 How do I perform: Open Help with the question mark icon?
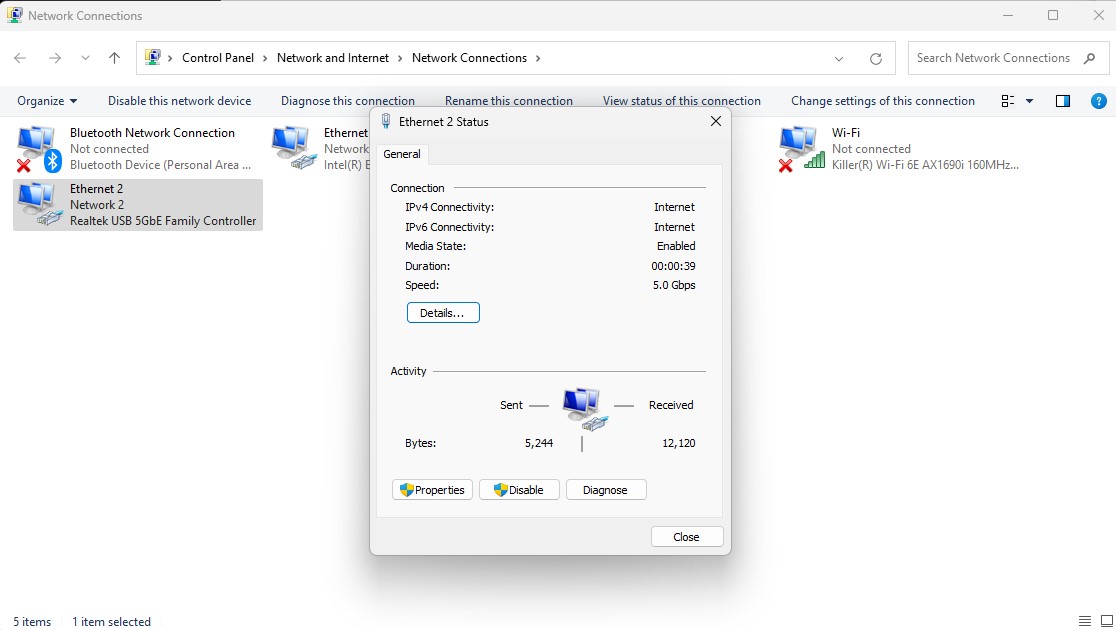tap(1099, 101)
